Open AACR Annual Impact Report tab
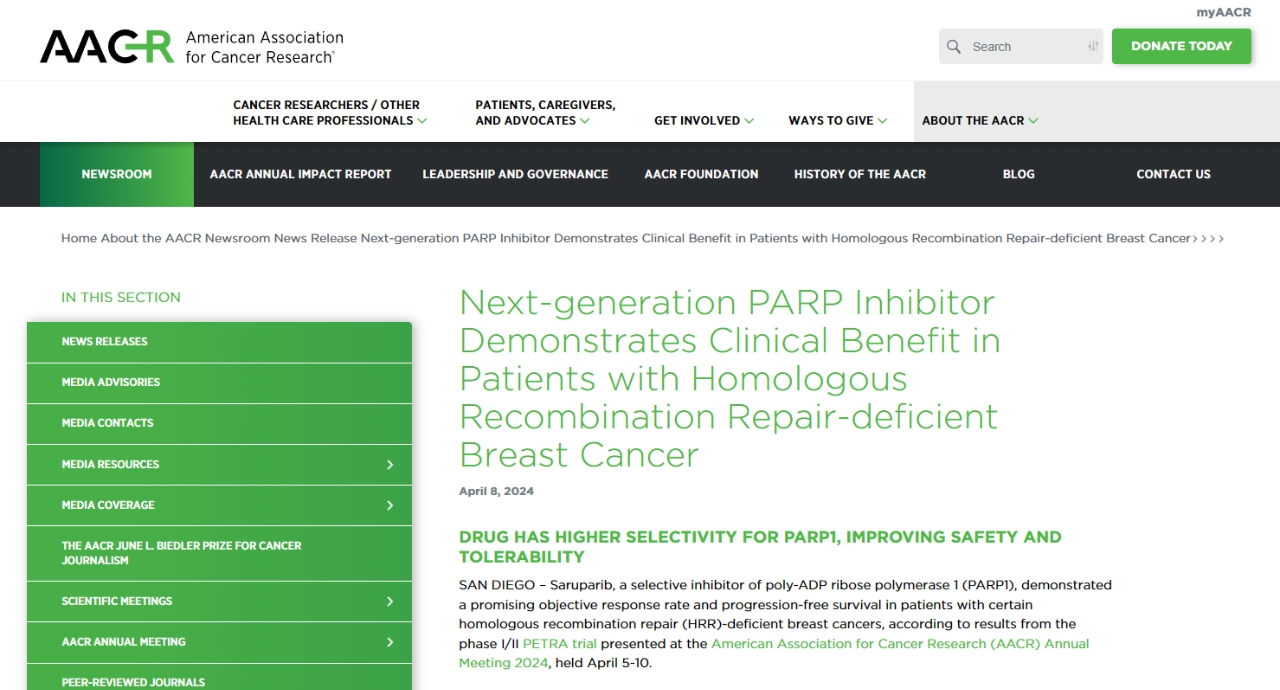1280x690 pixels. click(300, 174)
